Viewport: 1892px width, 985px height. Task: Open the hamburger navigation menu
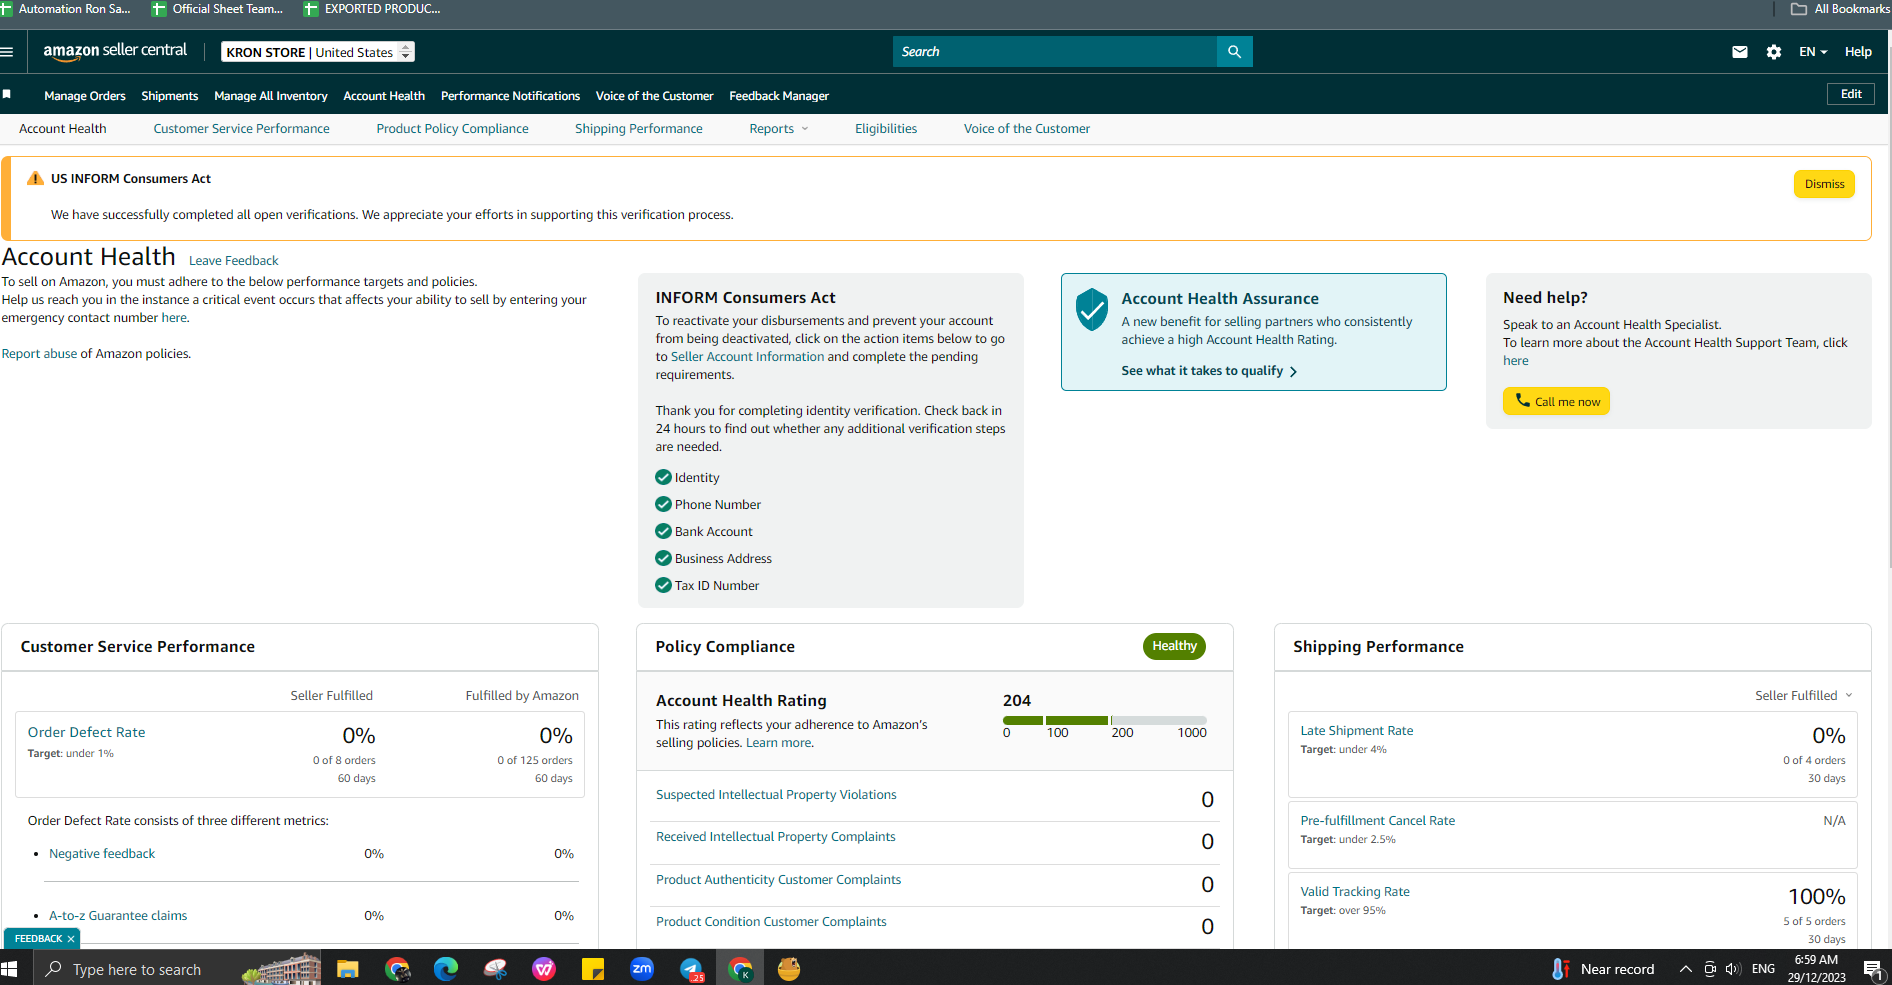[7, 52]
